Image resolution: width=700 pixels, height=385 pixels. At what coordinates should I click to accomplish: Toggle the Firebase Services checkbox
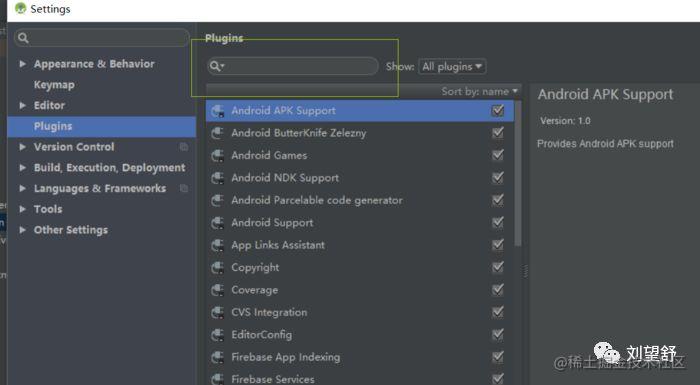click(x=497, y=379)
